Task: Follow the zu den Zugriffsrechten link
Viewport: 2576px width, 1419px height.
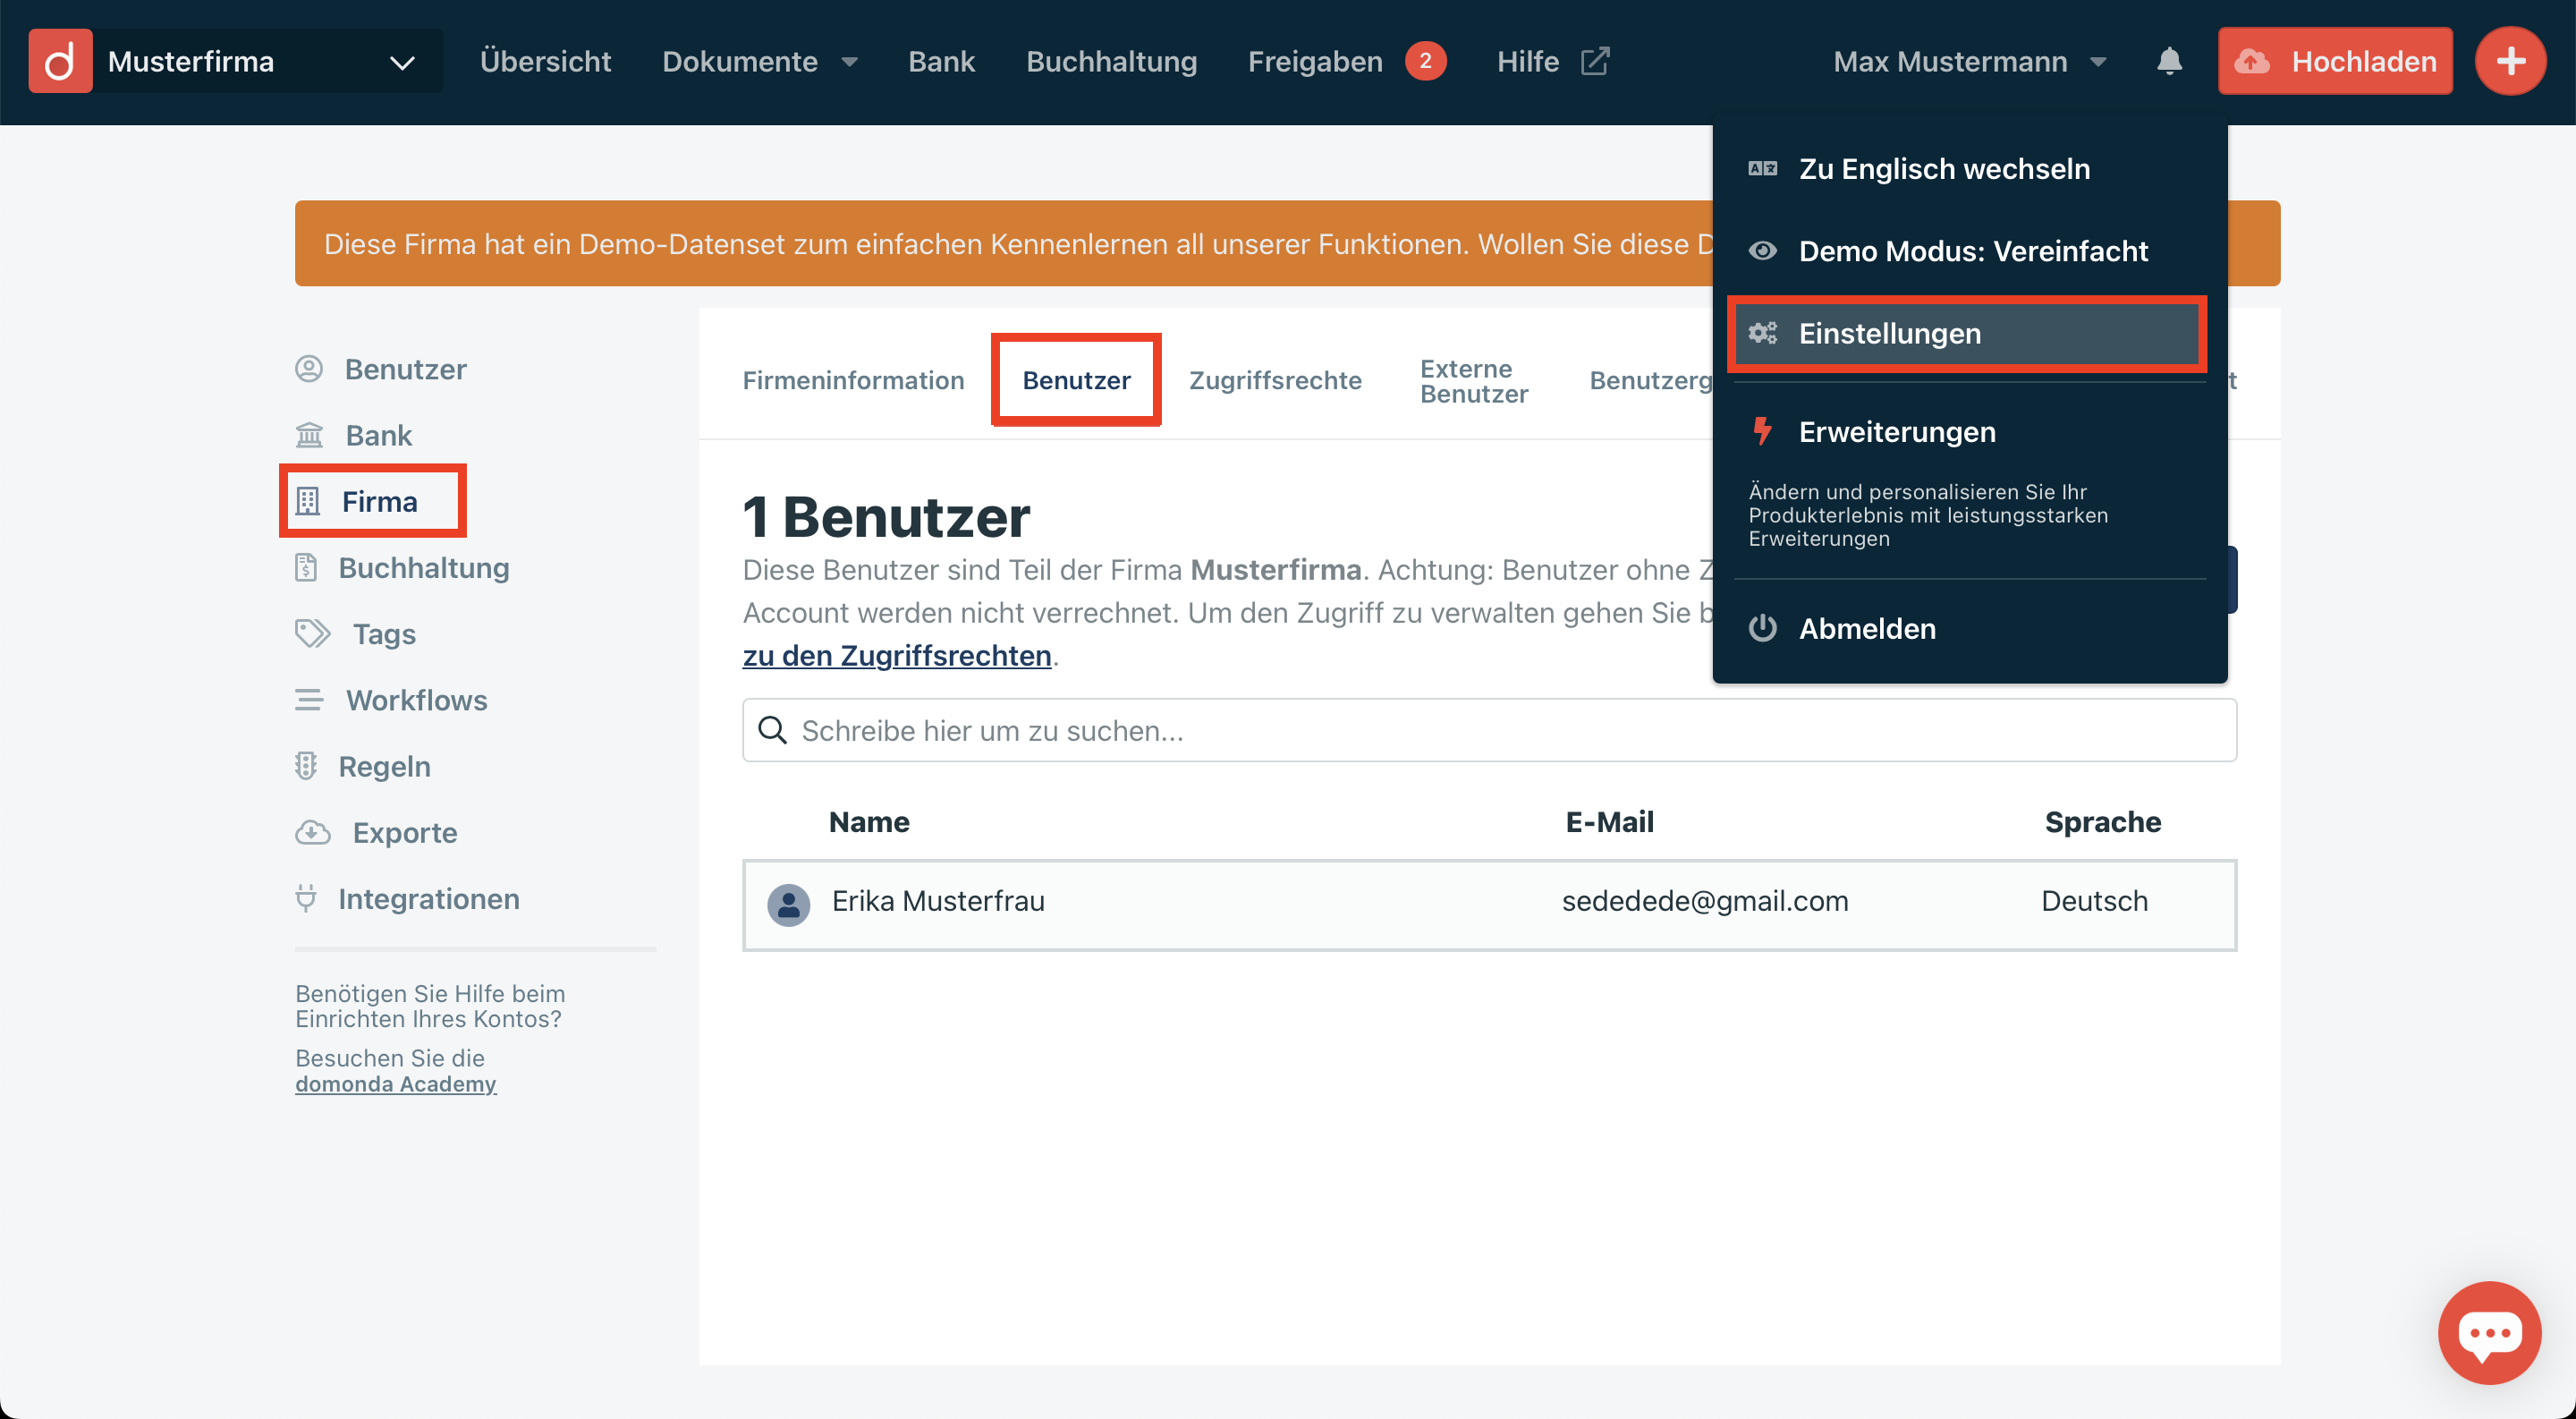Action: (x=897, y=655)
